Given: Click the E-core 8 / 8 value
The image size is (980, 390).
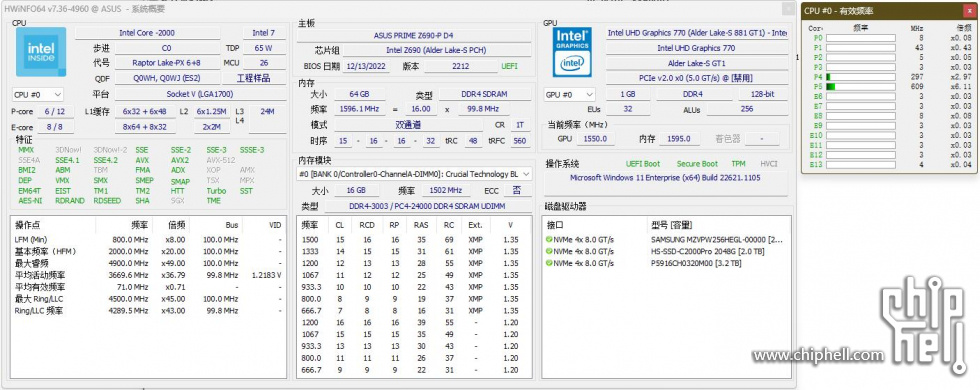Looking at the screenshot, I should pos(55,127).
